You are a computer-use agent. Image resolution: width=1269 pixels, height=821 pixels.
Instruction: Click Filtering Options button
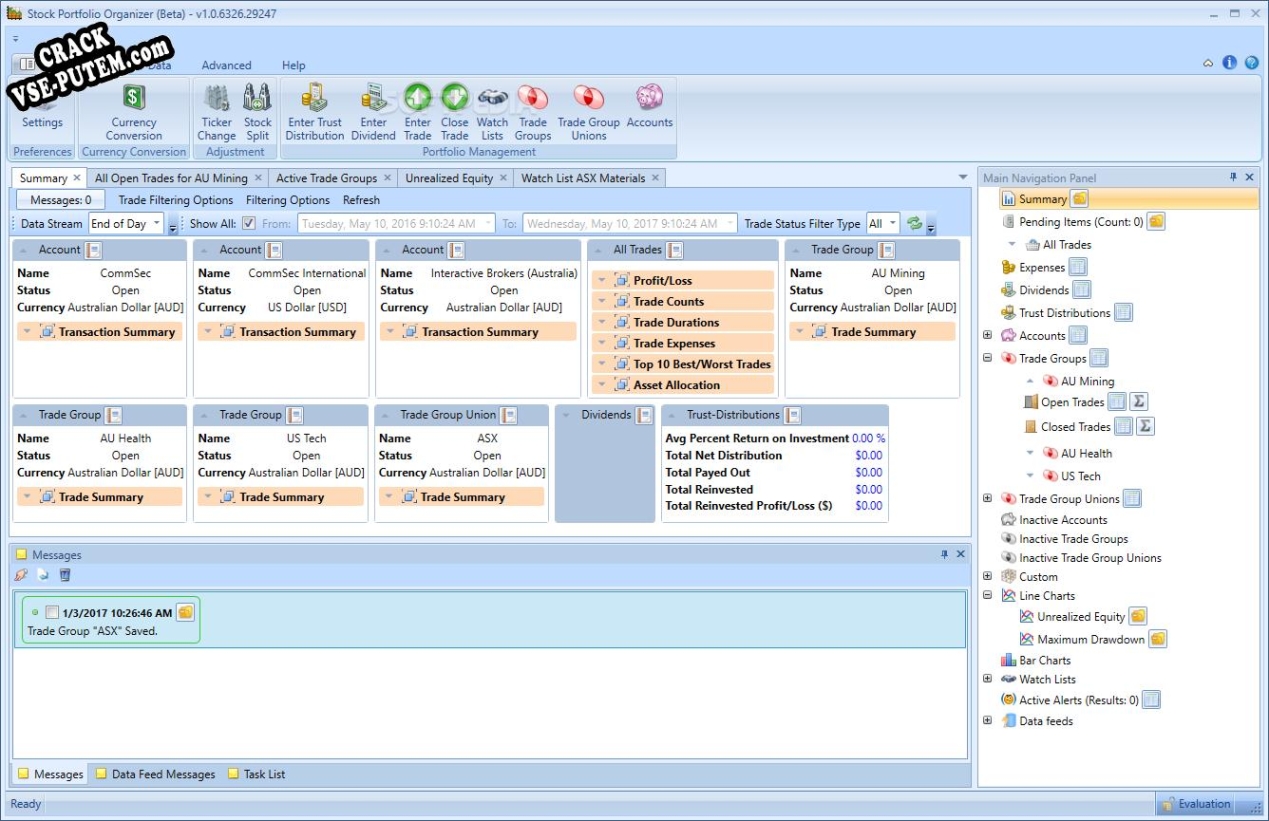288,200
